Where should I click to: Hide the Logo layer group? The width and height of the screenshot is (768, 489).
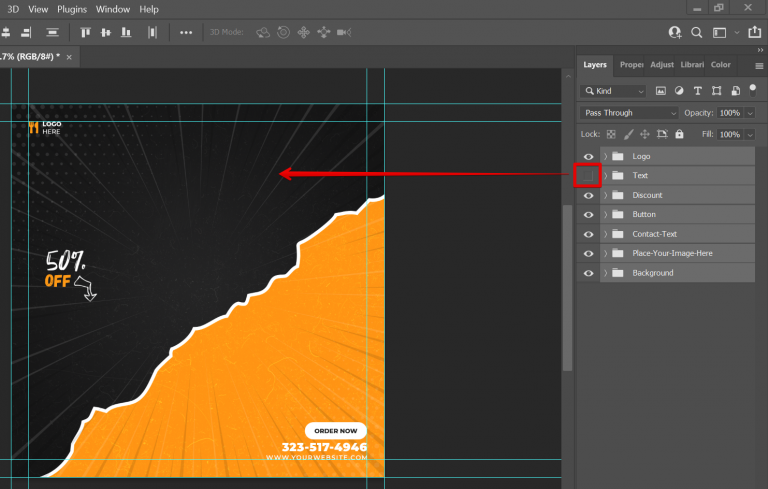(588, 156)
